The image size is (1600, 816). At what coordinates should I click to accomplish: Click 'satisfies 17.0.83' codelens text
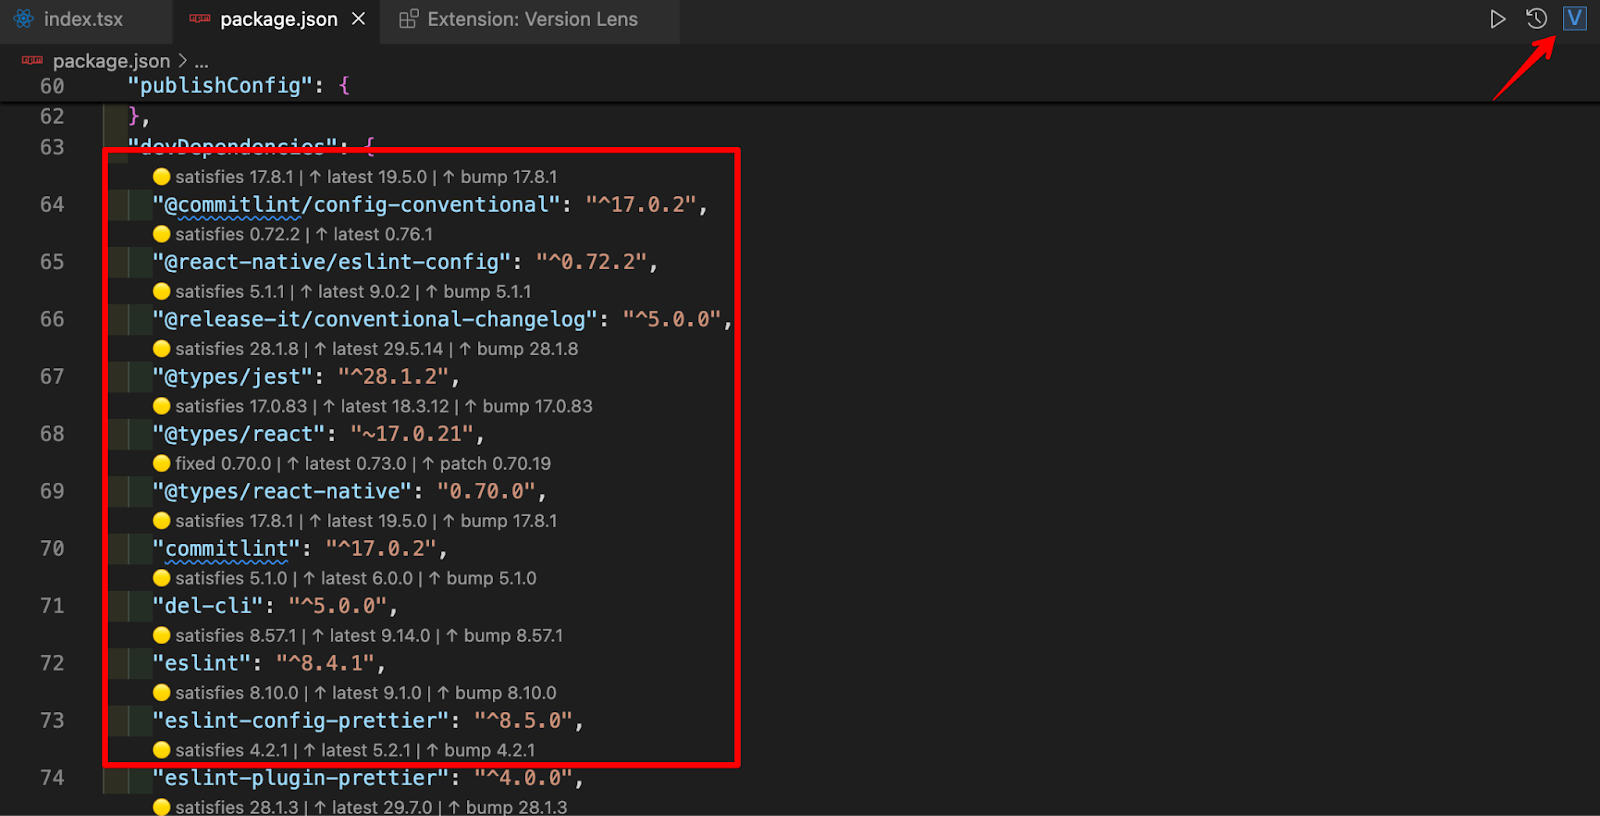coord(241,406)
